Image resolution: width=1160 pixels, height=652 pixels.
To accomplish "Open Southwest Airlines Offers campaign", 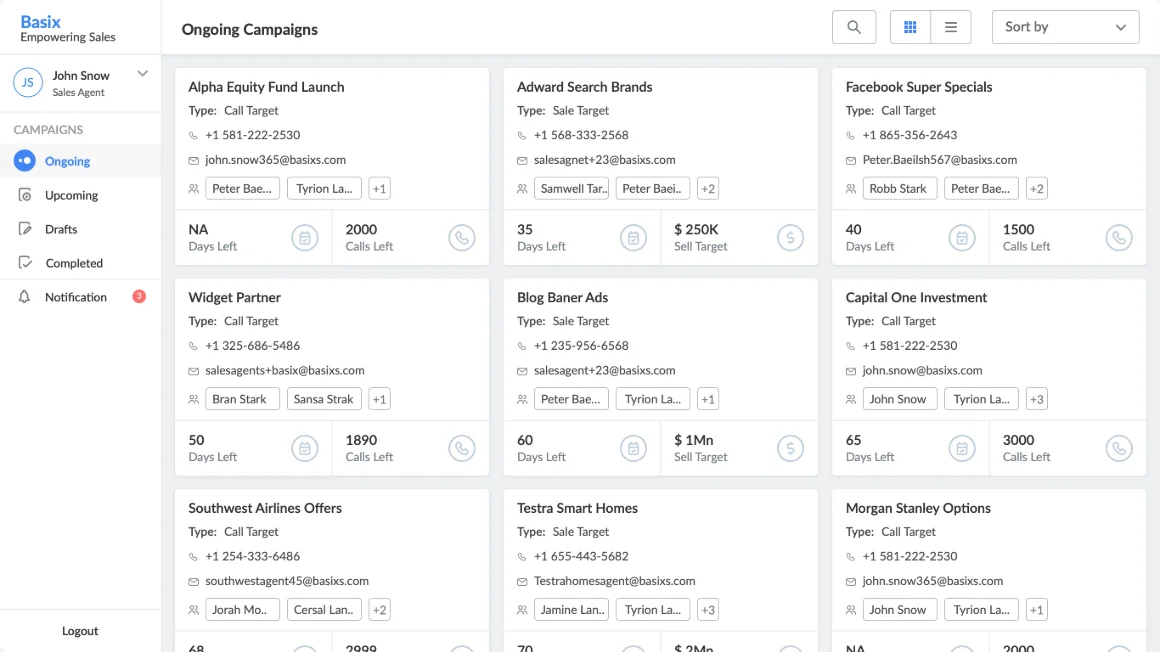I will (x=265, y=508).
